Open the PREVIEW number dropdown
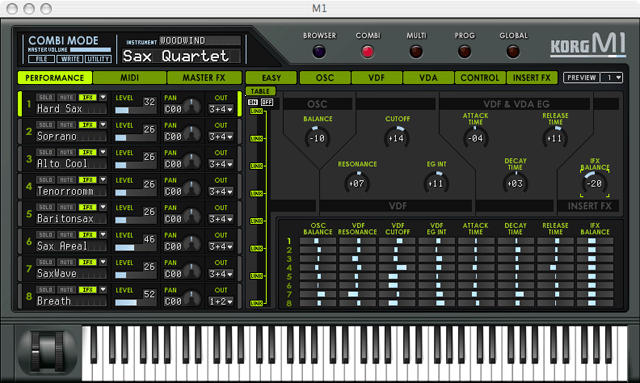Image resolution: width=640 pixels, height=383 pixels. click(x=611, y=78)
